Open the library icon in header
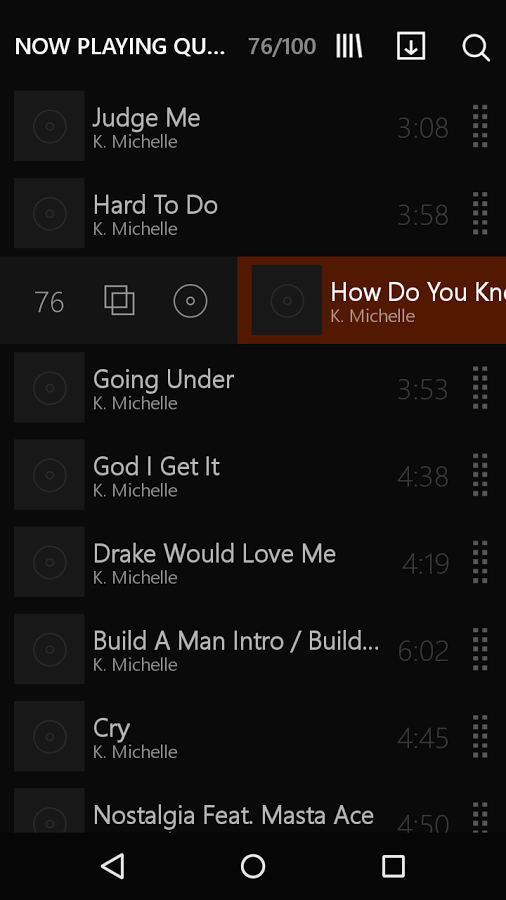 pos(349,46)
